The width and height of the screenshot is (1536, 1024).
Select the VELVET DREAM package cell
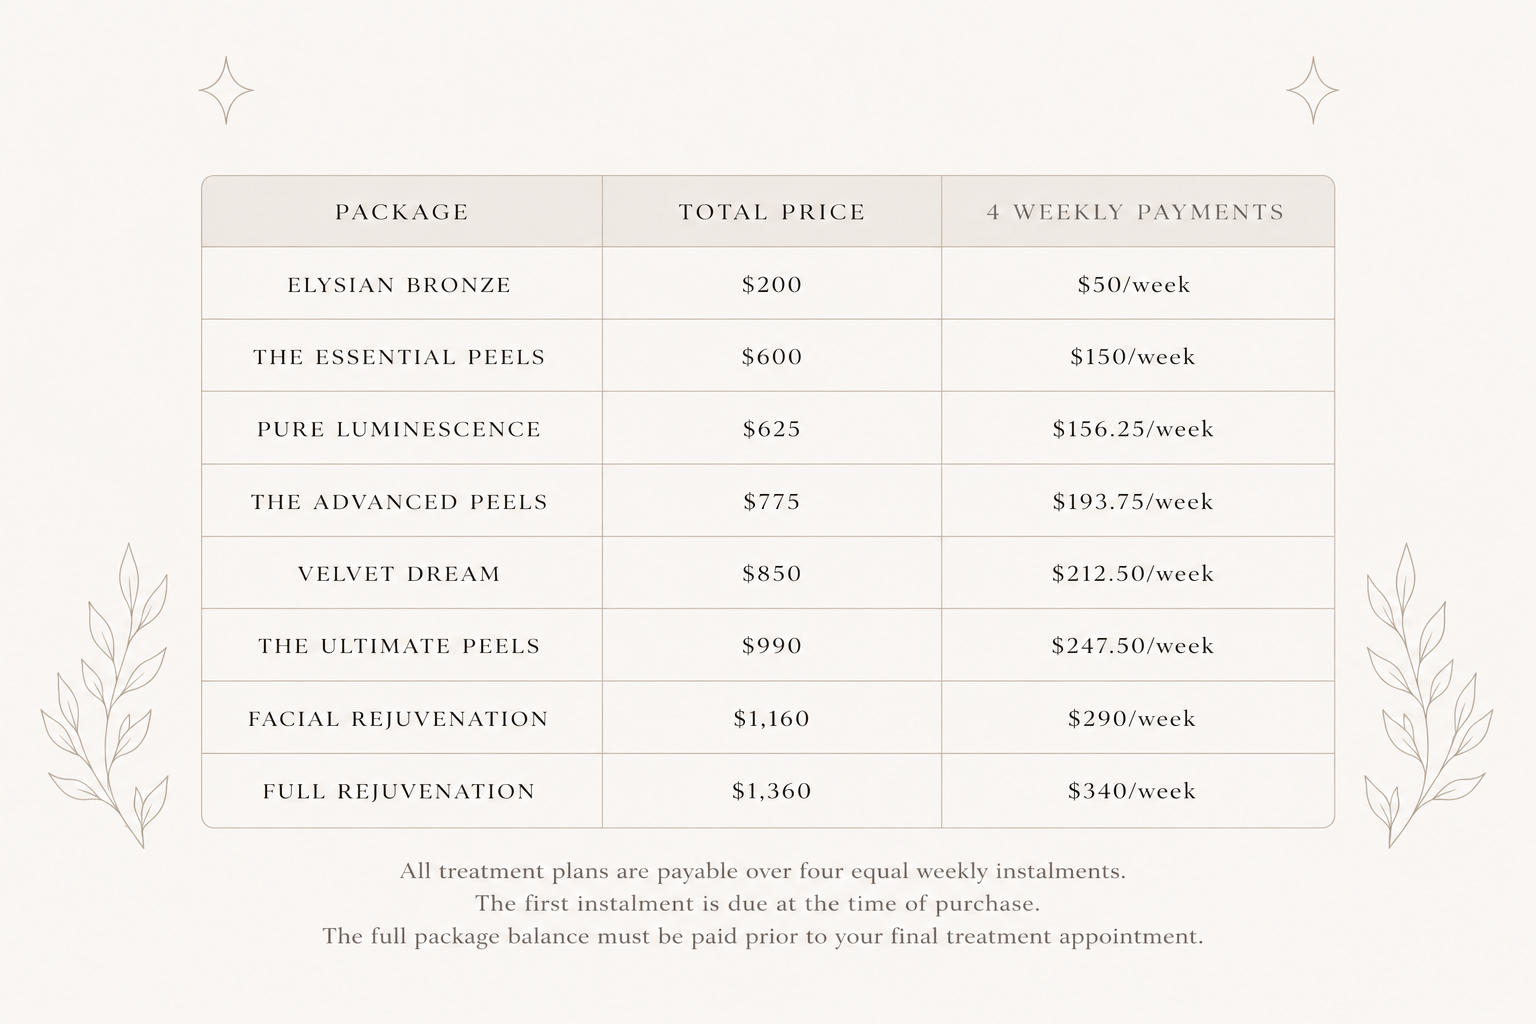tap(400, 574)
